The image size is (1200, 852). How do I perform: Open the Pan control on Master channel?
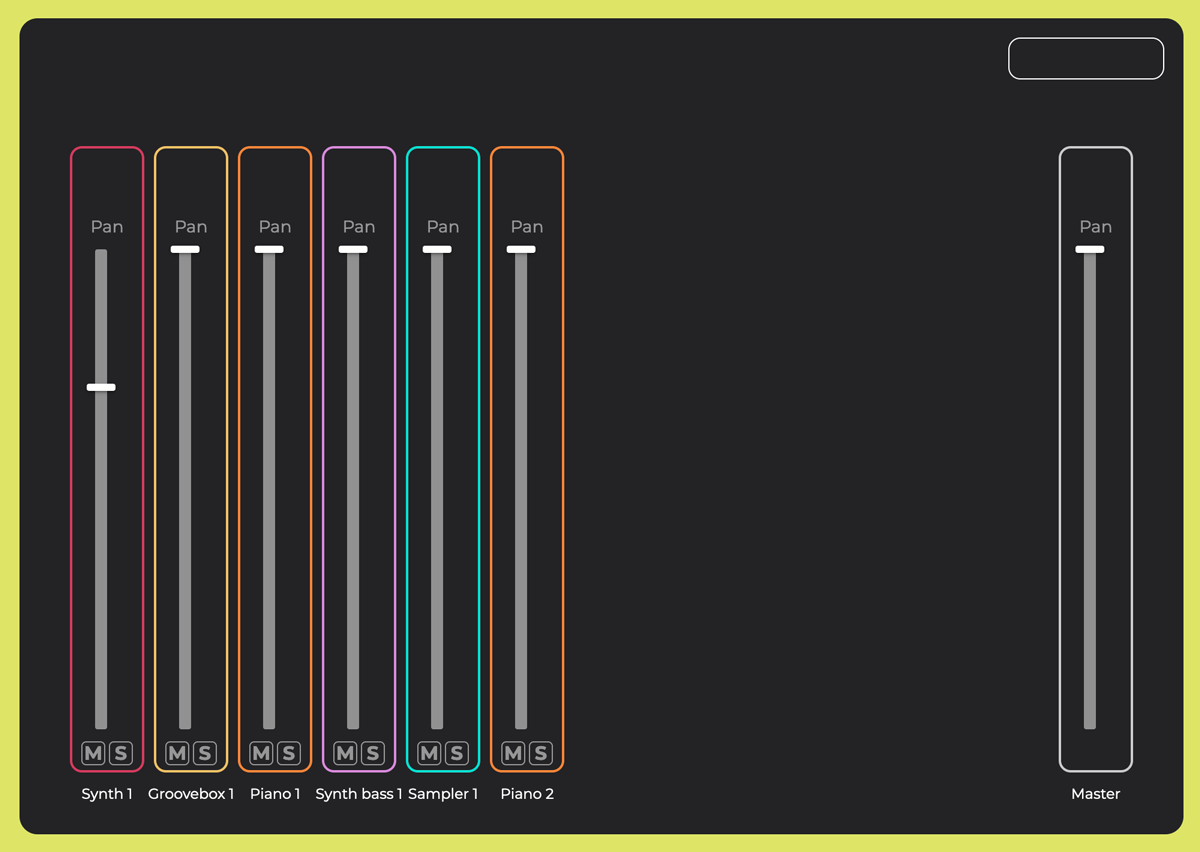pos(1096,227)
